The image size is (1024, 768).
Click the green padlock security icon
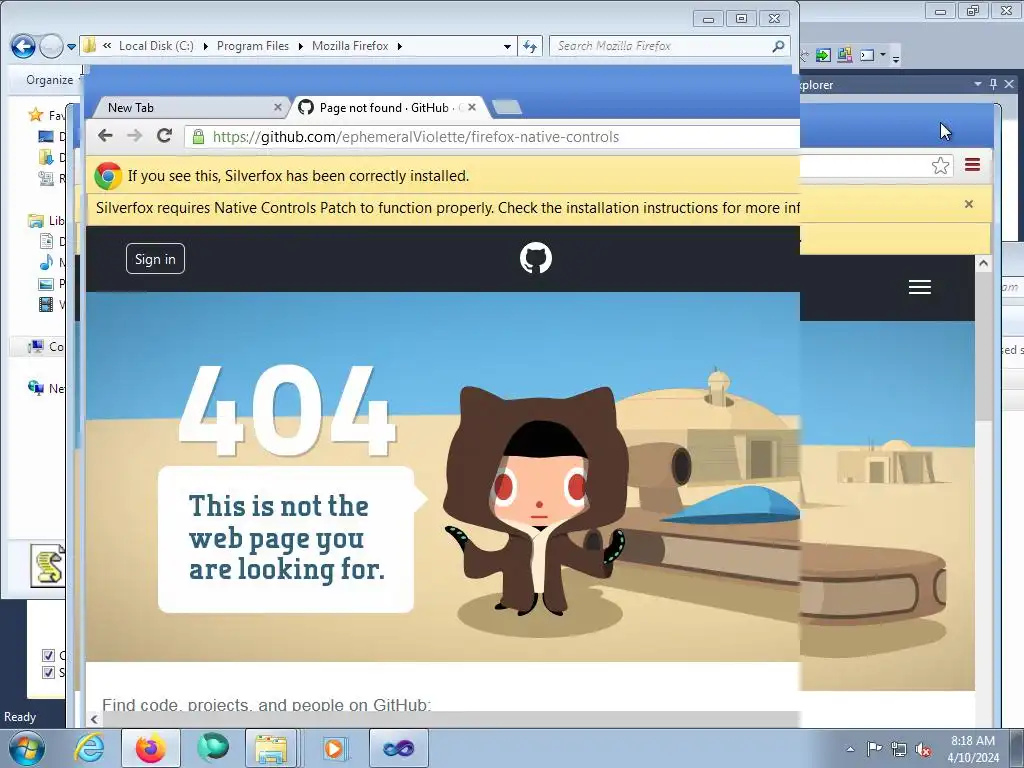click(198, 136)
